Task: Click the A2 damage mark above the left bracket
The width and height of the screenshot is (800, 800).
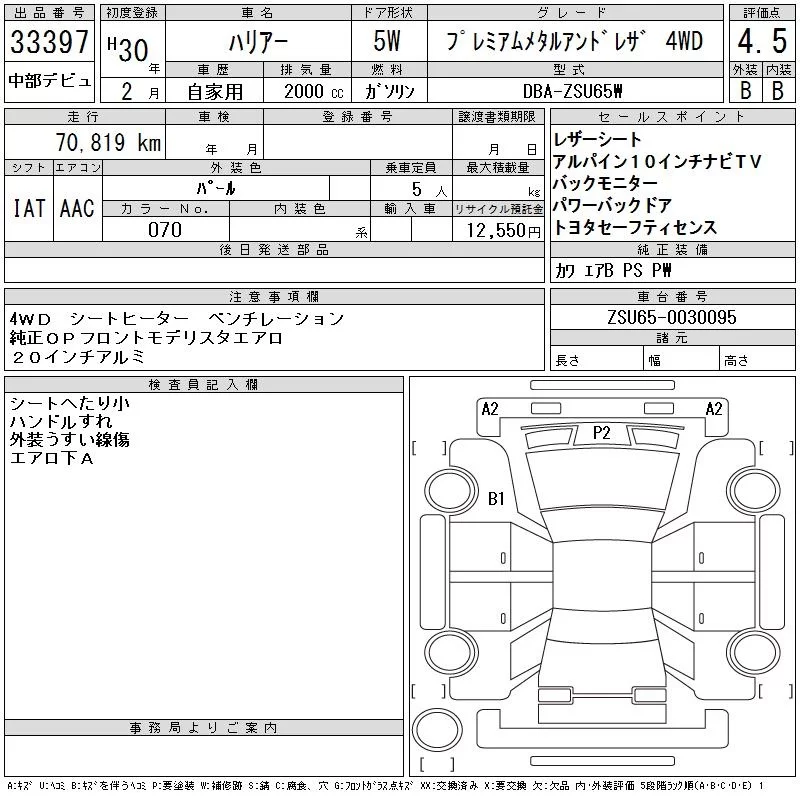Action: [x=489, y=409]
